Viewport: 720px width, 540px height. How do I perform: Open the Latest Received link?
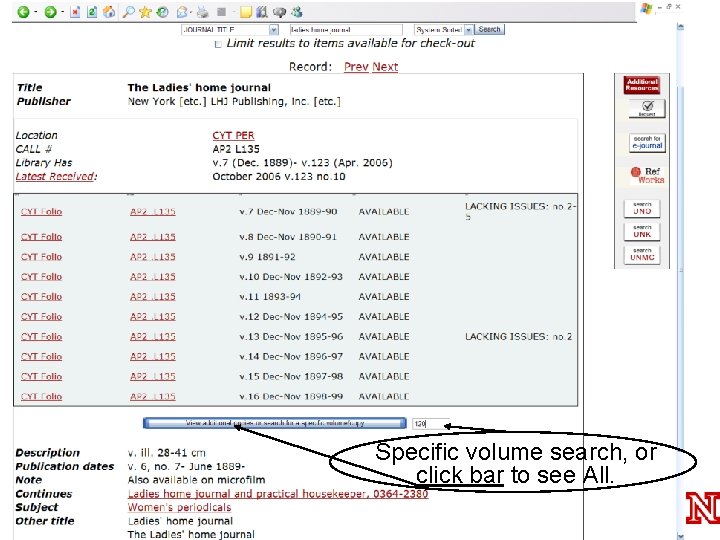point(56,176)
